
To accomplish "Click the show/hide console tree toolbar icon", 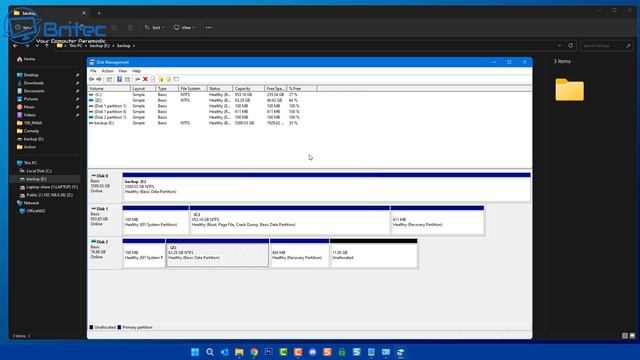I will coord(109,79).
